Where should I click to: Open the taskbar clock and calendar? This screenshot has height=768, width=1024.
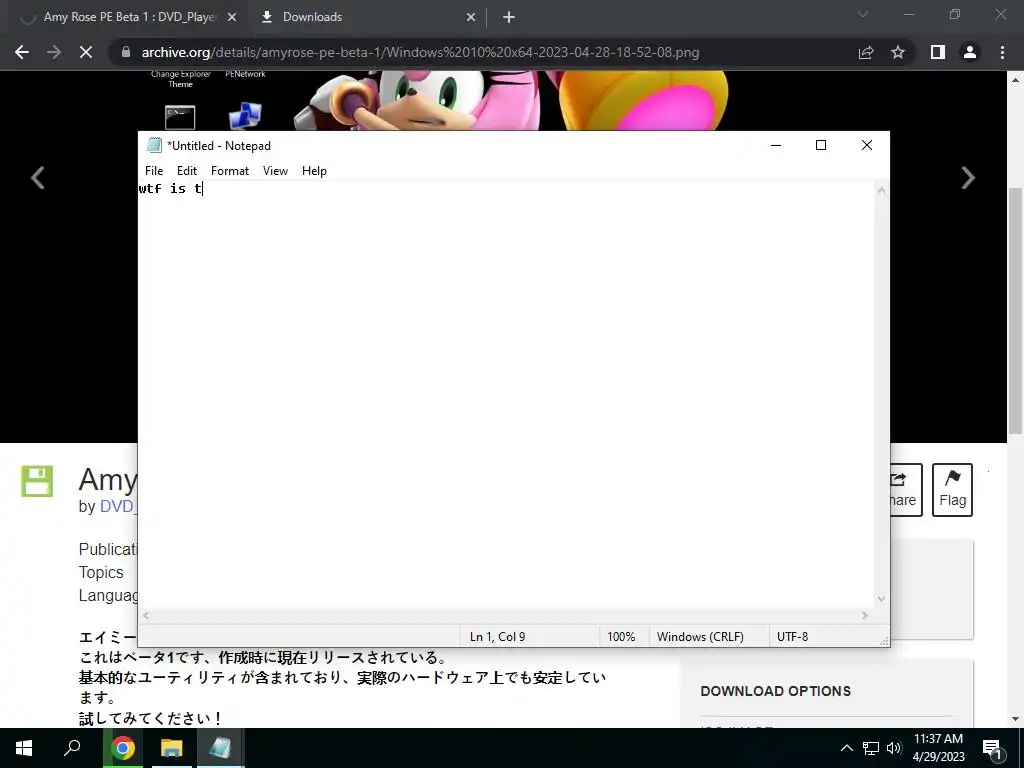point(938,748)
